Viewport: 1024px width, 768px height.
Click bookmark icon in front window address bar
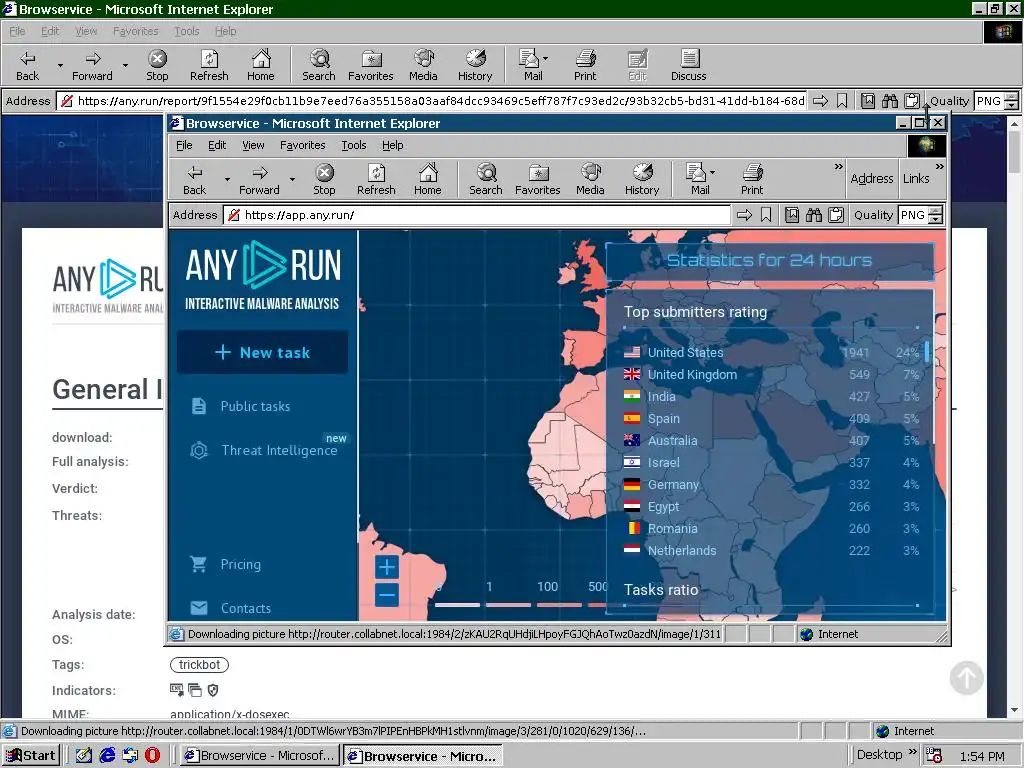[x=766, y=215]
